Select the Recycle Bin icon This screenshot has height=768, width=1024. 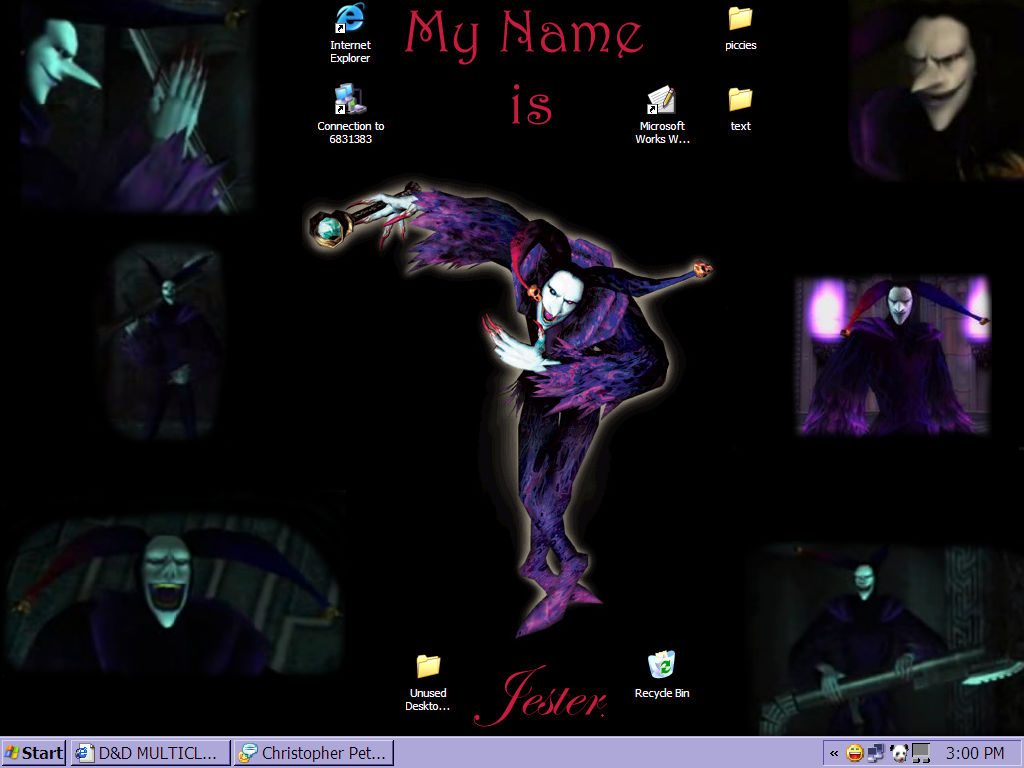[x=662, y=675]
